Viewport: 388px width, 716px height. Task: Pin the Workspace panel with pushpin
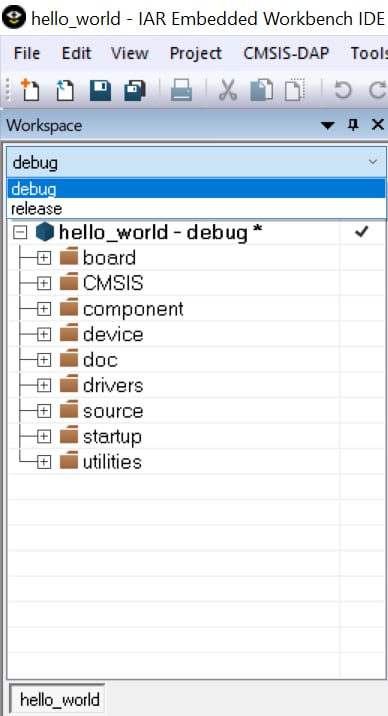pyautogui.click(x=353, y=125)
